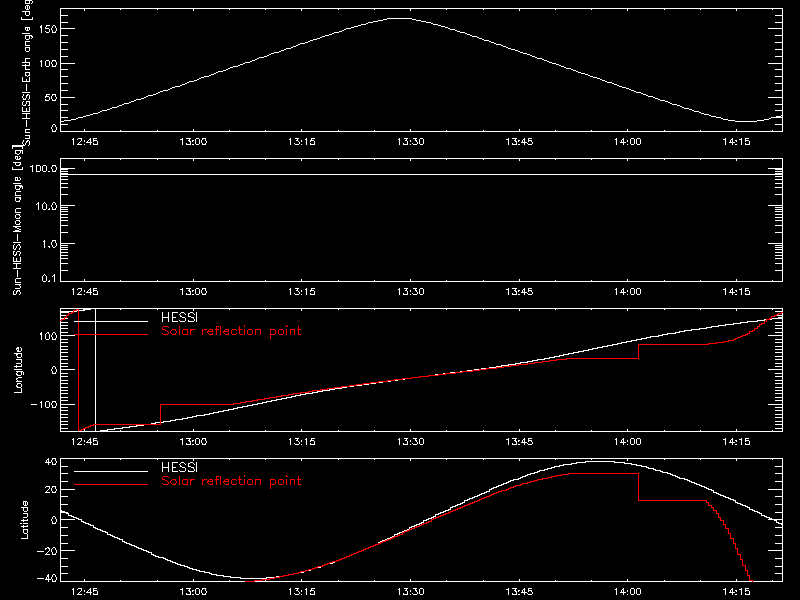The height and width of the screenshot is (600, 800).
Task: Click the 150 y-axis label in top plot
Action: [x=47, y=29]
